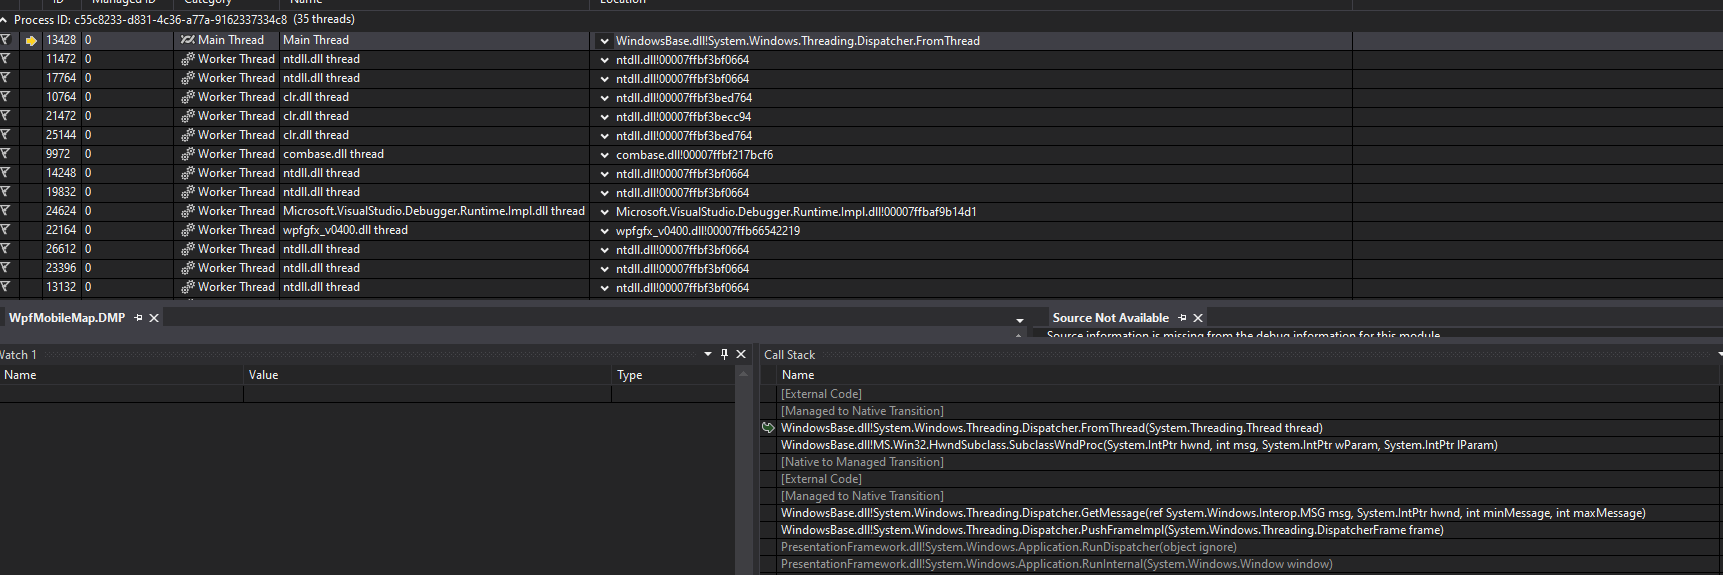This screenshot has height=575, width=1723.
Task: Click worker thread icon for thread 21472
Action: point(187,116)
